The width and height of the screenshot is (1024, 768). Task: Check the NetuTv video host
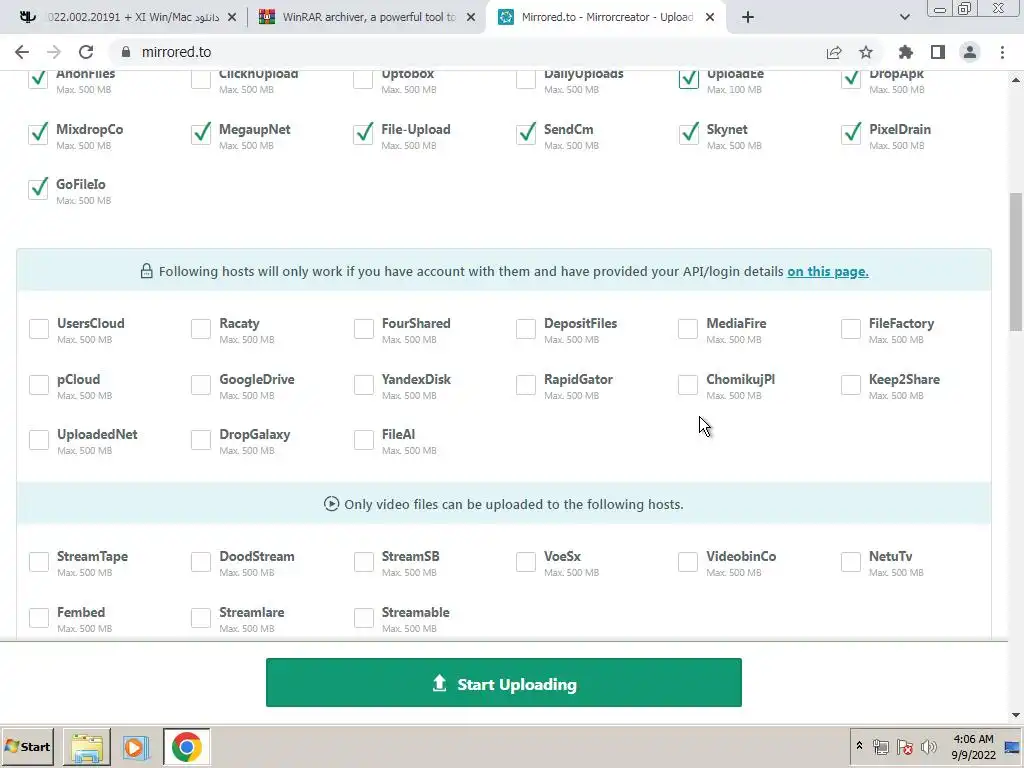pyautogui.click(x=851, y=562)
